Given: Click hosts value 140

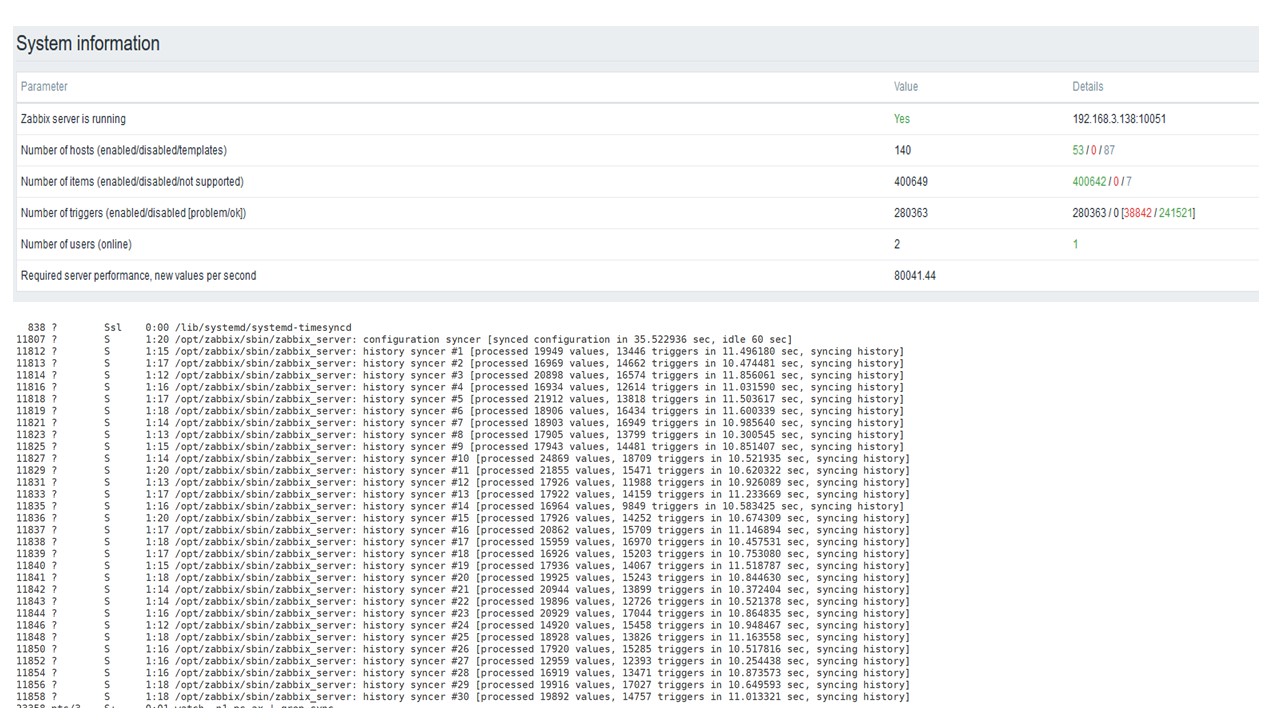Looking at the screenshot, I should tap(903, 150).
